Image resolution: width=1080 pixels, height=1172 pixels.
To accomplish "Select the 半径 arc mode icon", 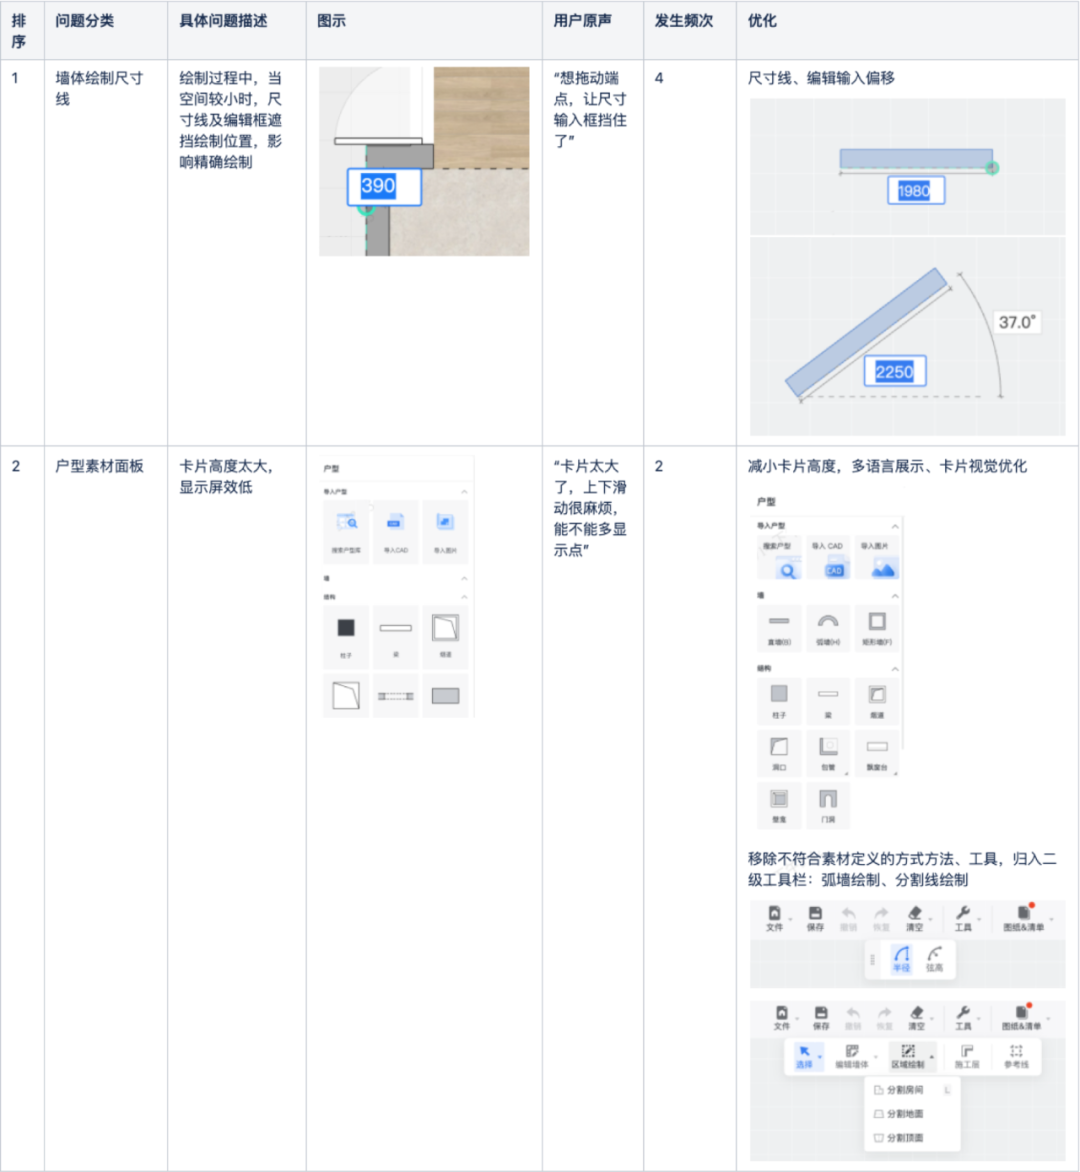I will (x=901, y=958).
